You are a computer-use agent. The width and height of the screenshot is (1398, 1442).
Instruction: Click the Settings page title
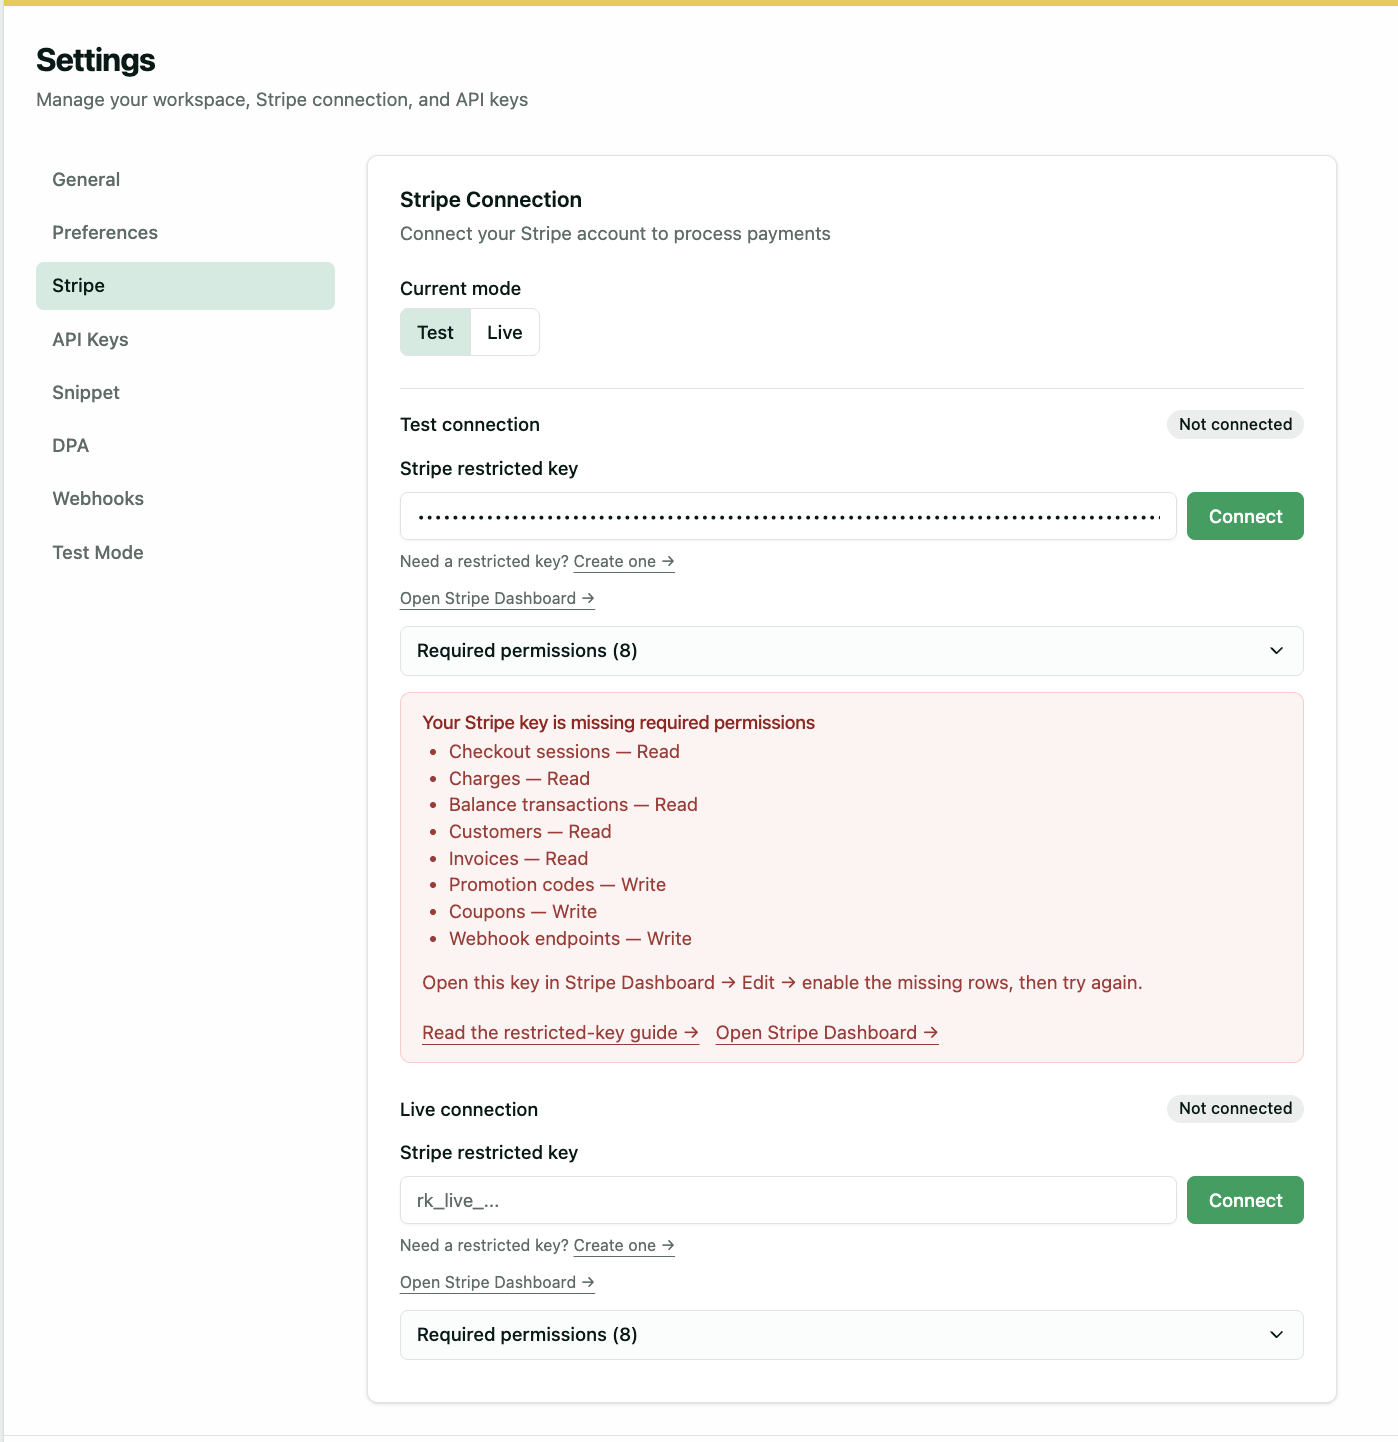(x=96, y=60)
